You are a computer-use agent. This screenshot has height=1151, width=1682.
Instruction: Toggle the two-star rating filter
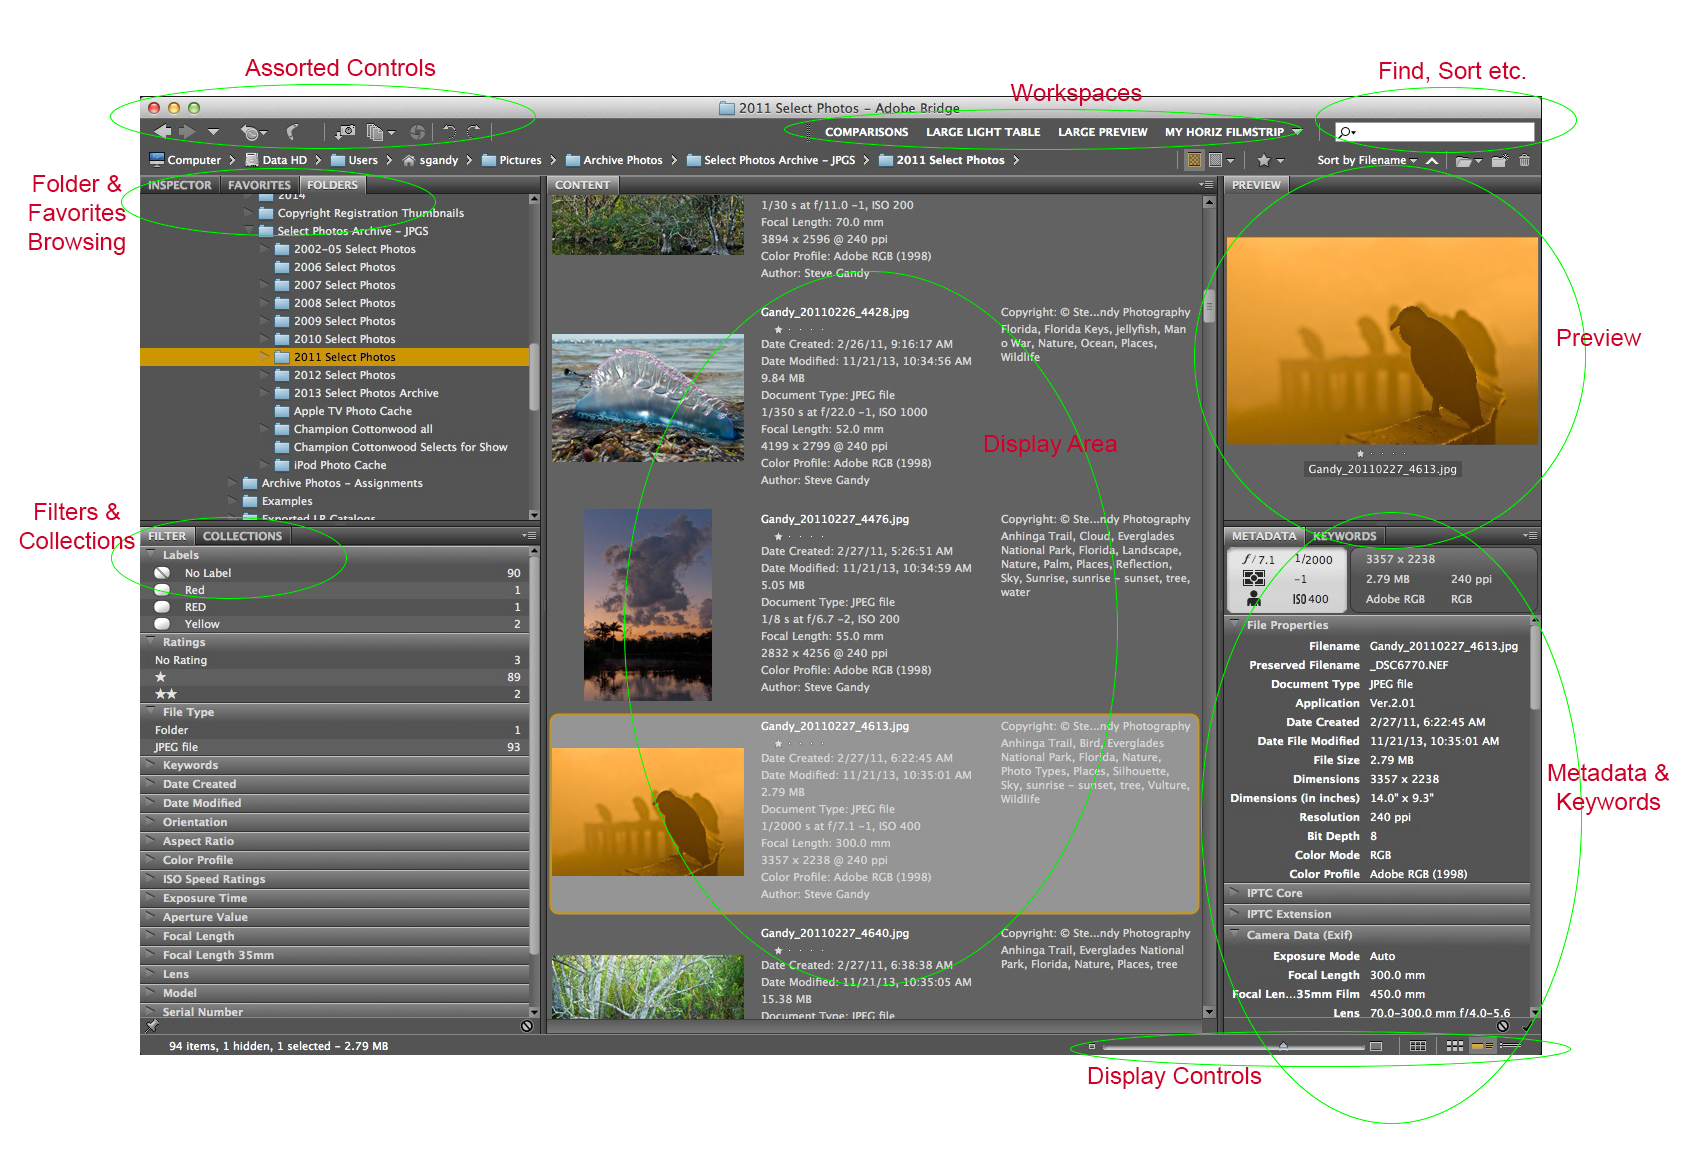tap(334, 694)
